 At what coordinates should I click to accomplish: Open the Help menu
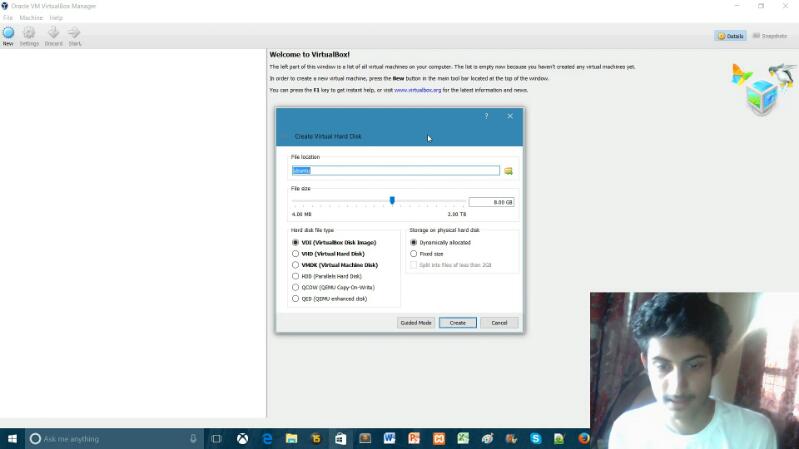tap(56, 18)
